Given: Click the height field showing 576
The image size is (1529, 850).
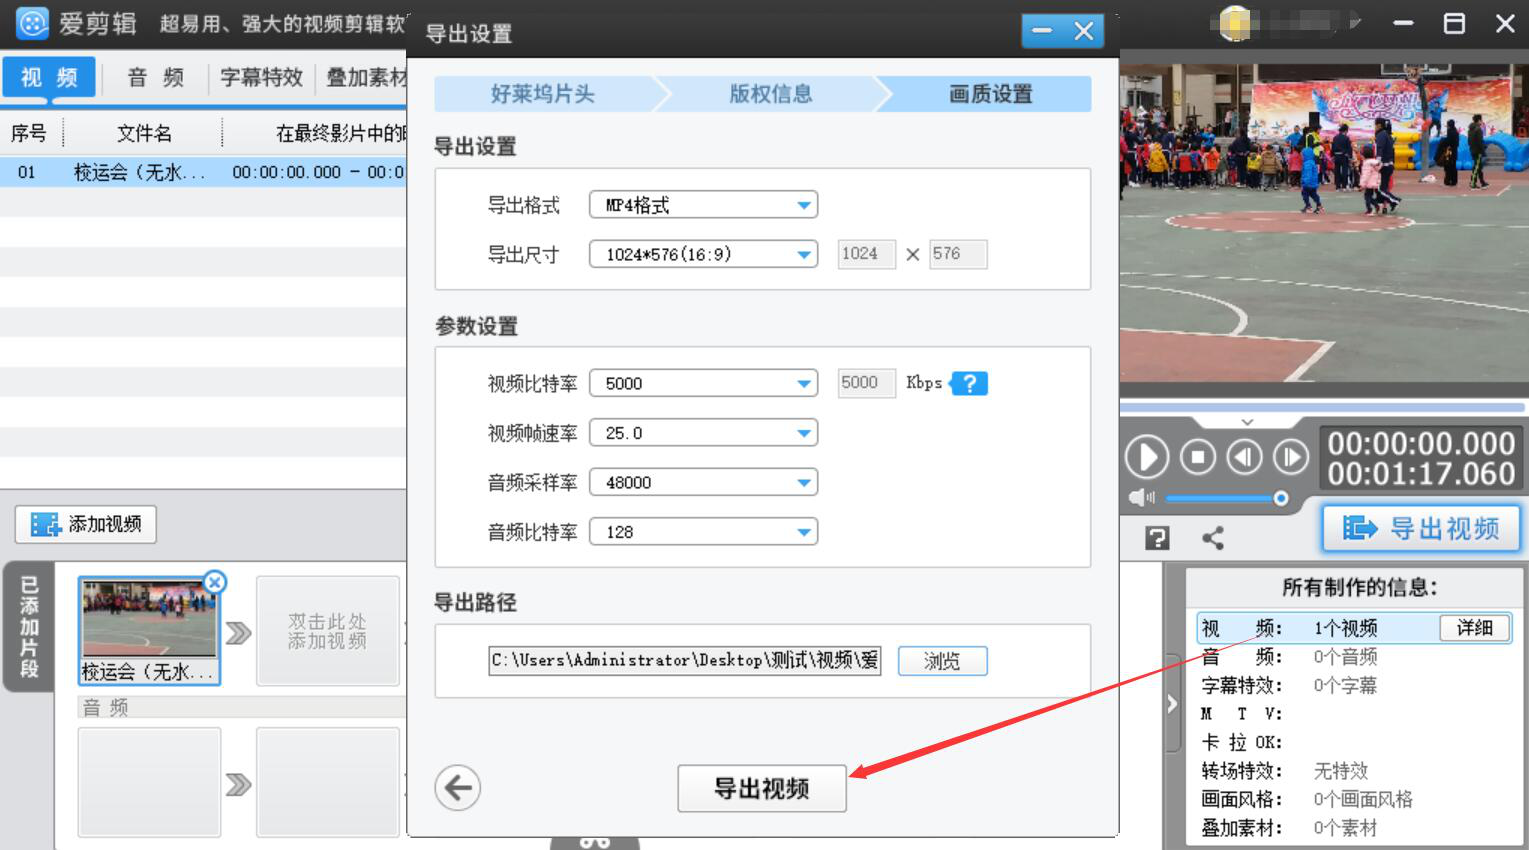Looking at the screenshot, I should click(958, 254).
